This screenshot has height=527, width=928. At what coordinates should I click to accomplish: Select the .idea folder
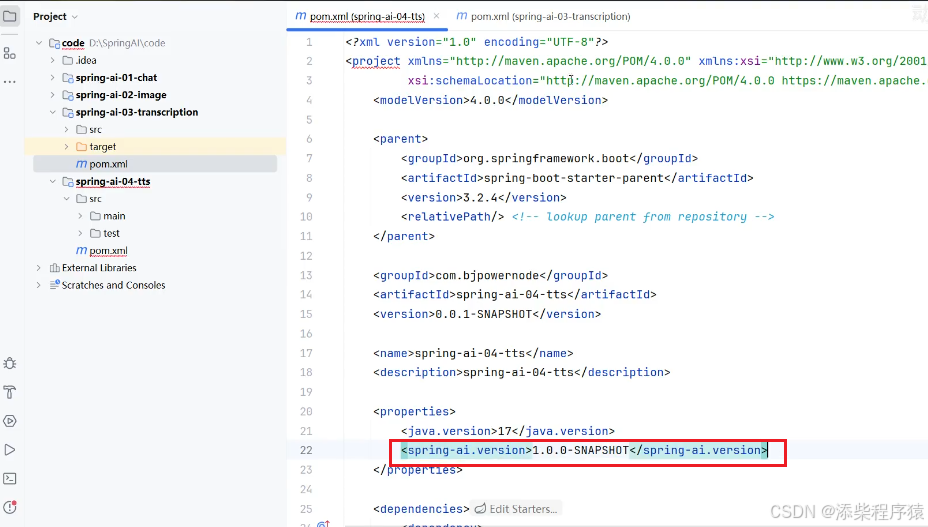[x=86, y=60]
